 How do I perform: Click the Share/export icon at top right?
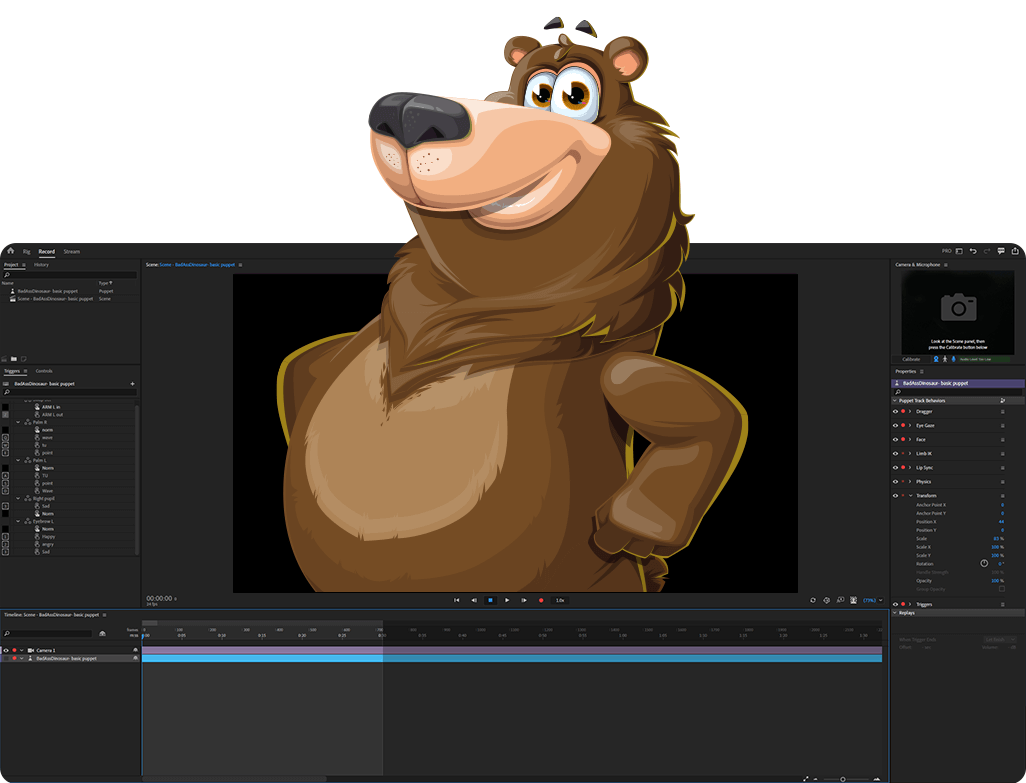click(1015, 251)
